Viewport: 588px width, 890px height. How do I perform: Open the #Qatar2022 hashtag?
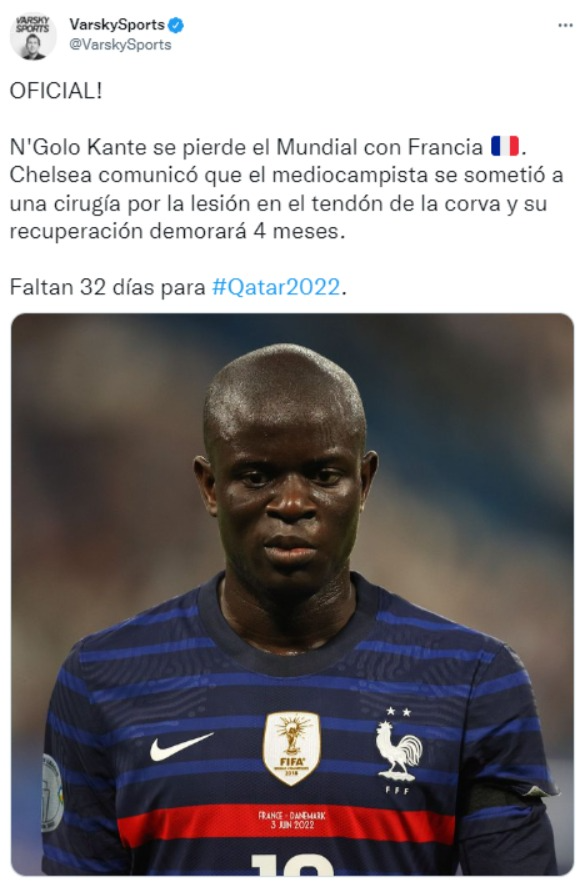point(276,287)
